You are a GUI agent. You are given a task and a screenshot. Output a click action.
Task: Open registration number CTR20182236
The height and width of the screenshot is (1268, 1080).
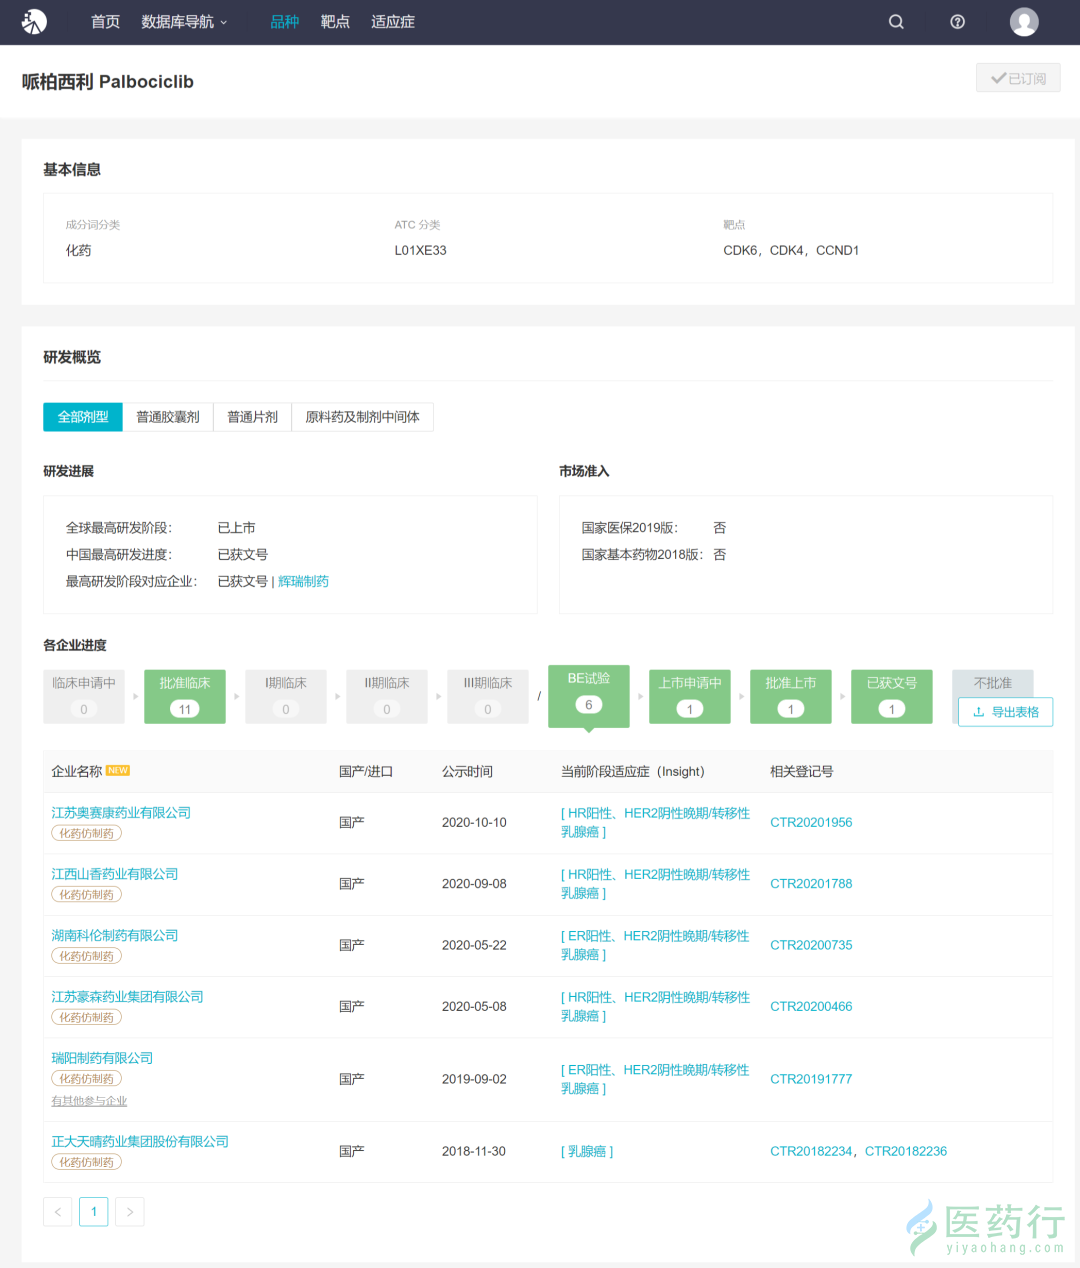click(906, 1151)
